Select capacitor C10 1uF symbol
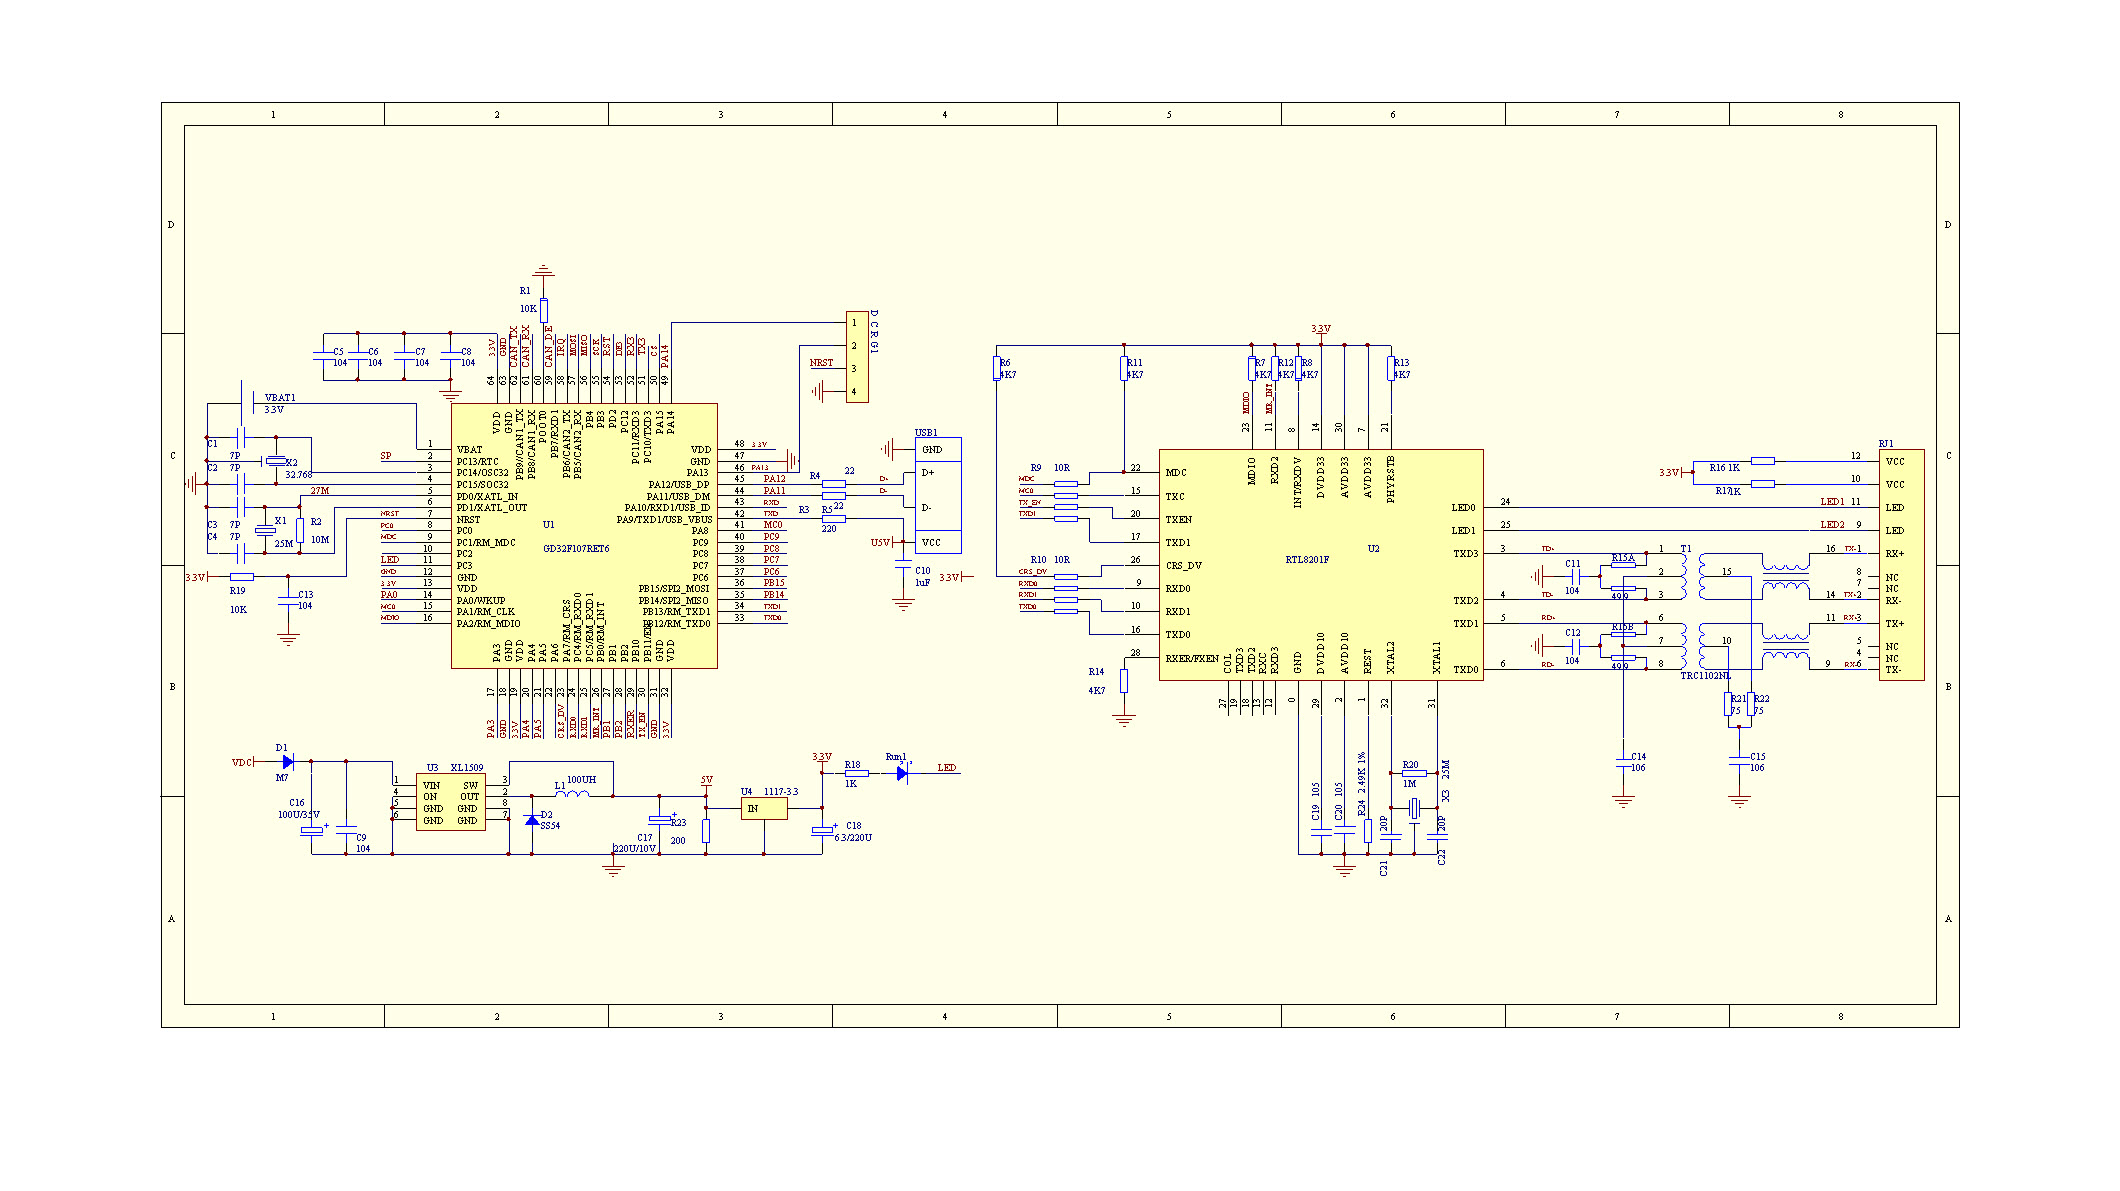The image size is (2120, 1191). coord(903,566)
